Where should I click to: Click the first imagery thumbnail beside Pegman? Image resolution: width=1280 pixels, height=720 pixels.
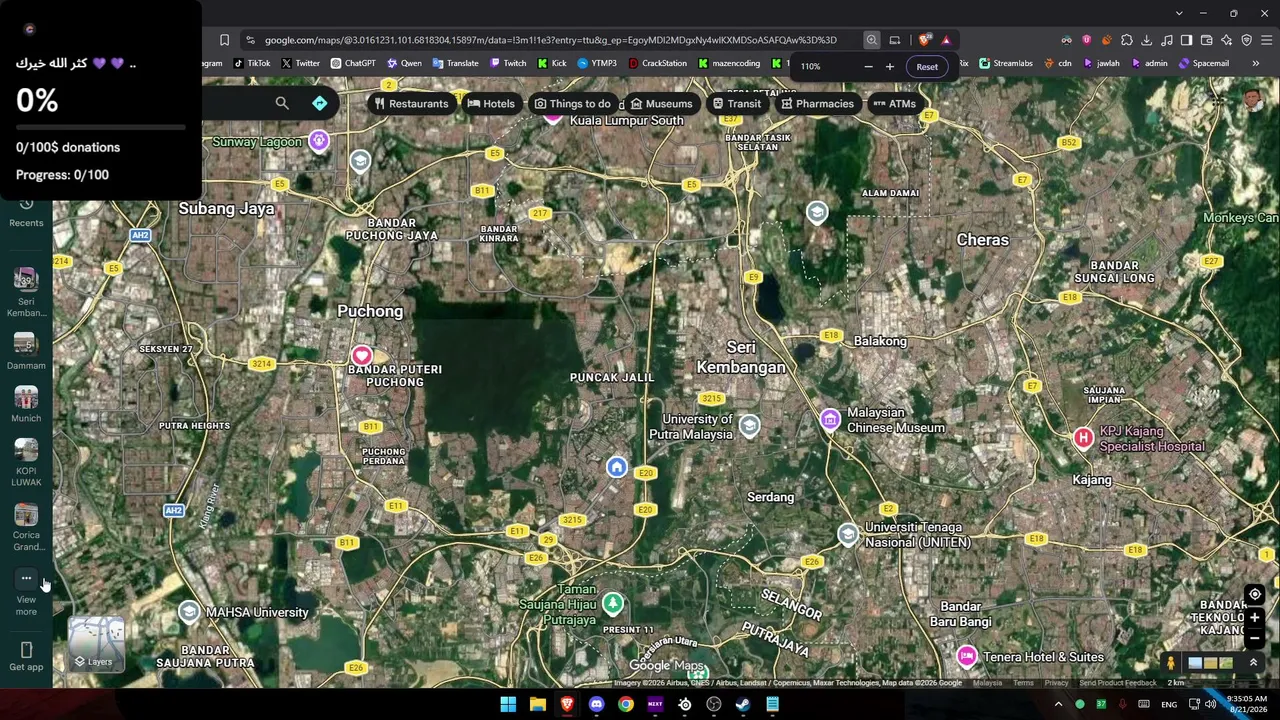[1195, 662]
